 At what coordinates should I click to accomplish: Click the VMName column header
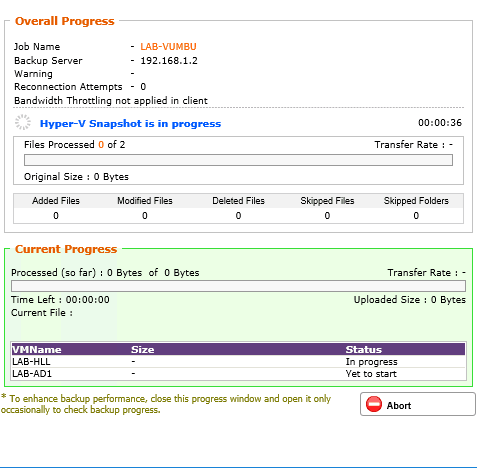click(37, 350)
